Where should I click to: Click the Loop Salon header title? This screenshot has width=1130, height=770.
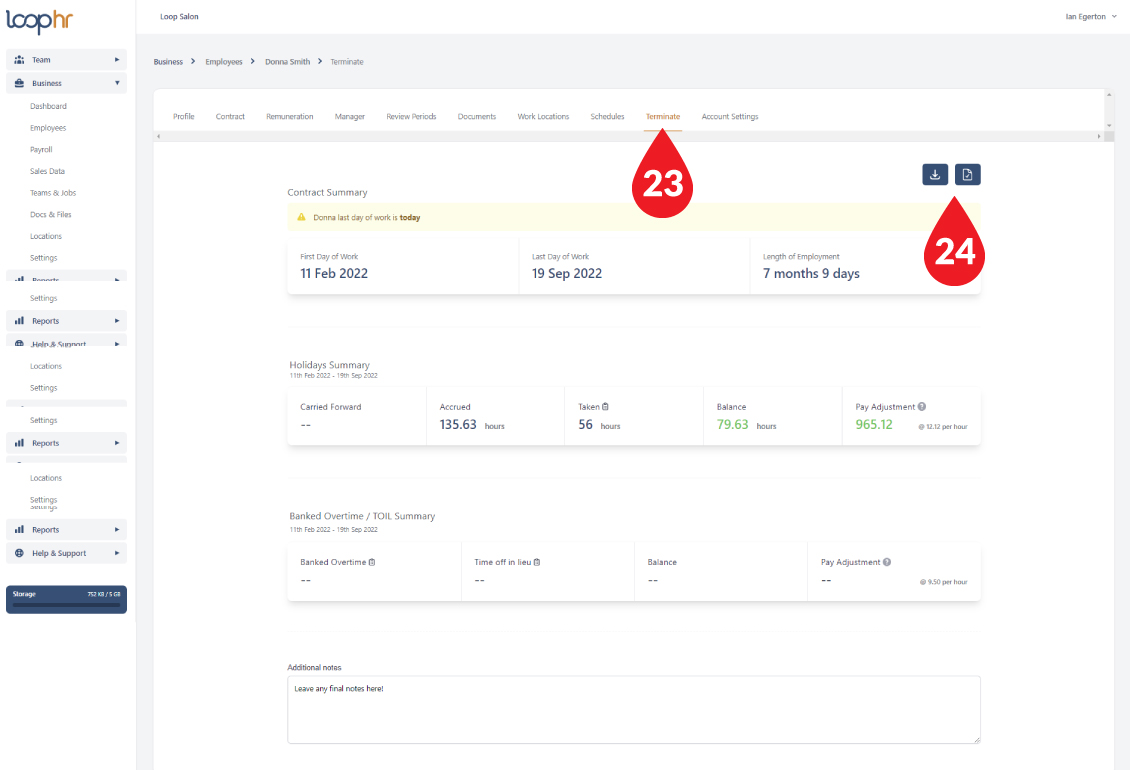pyautogui.click(x=179, y=17)
